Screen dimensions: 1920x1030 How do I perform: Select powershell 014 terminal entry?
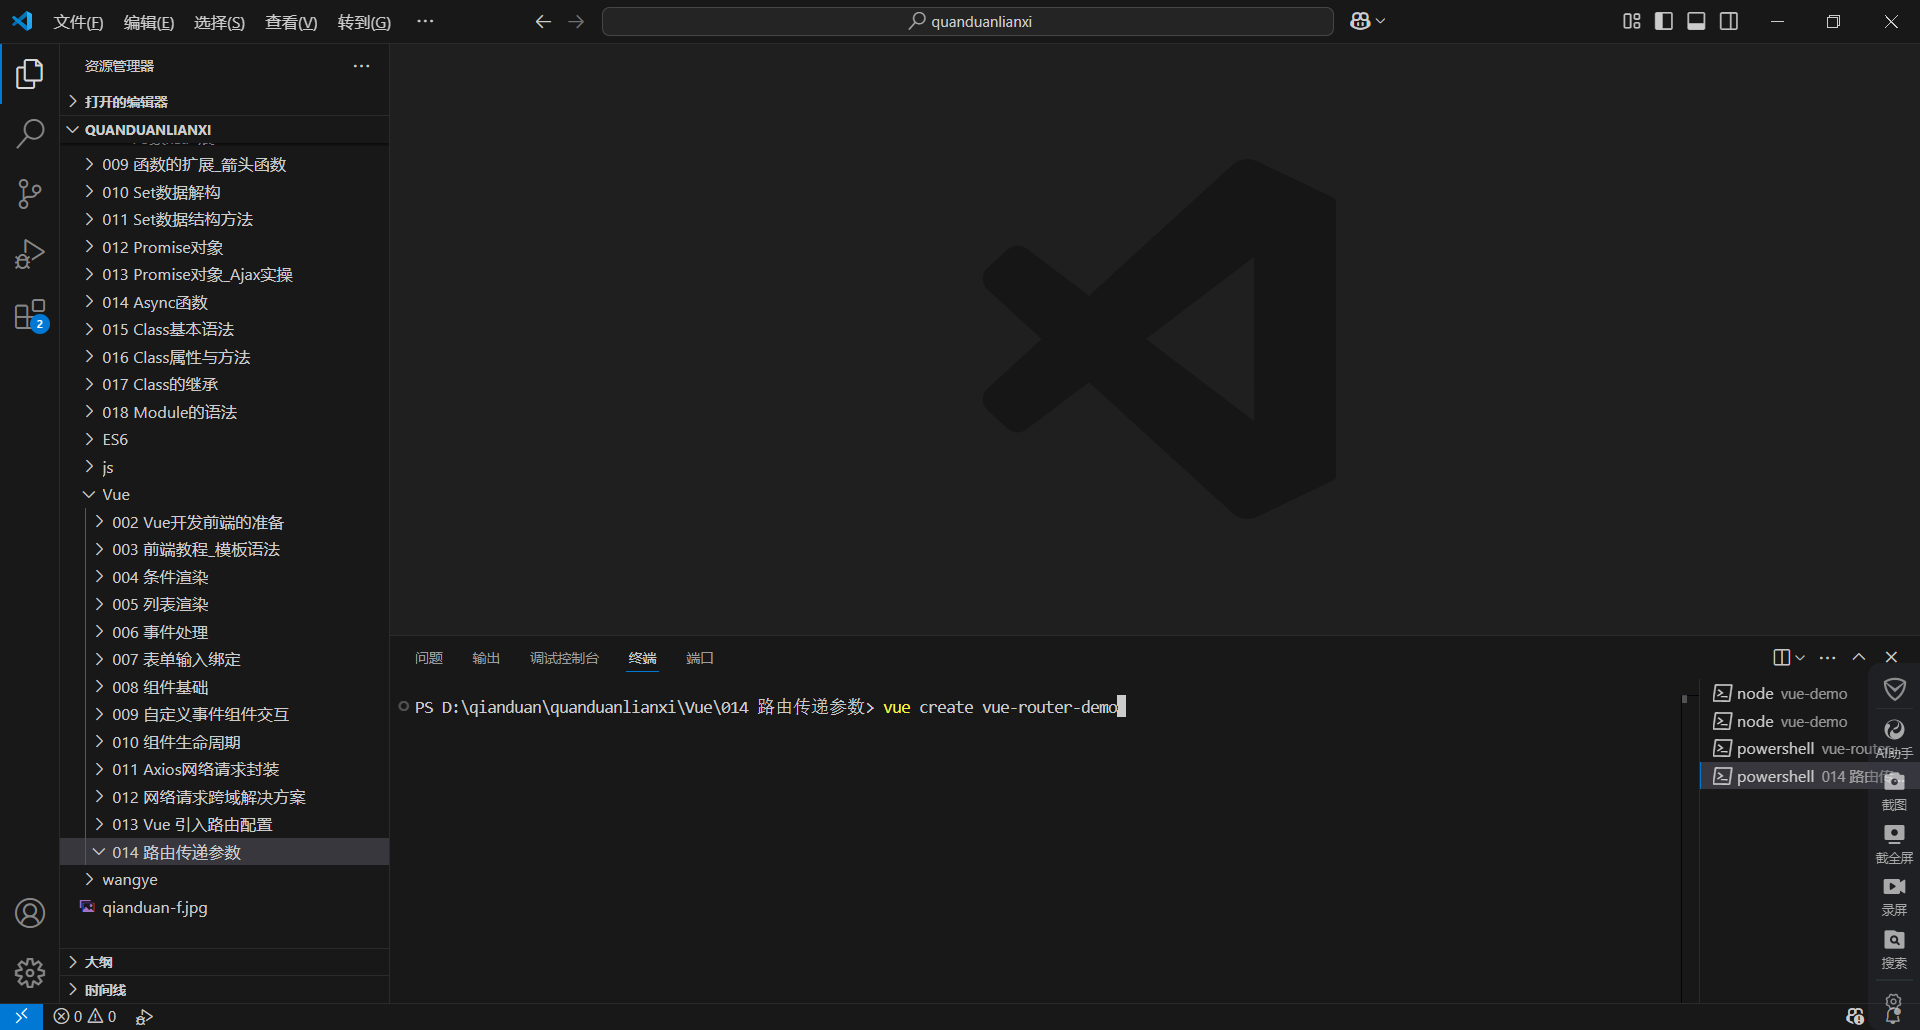point(1785,776)
